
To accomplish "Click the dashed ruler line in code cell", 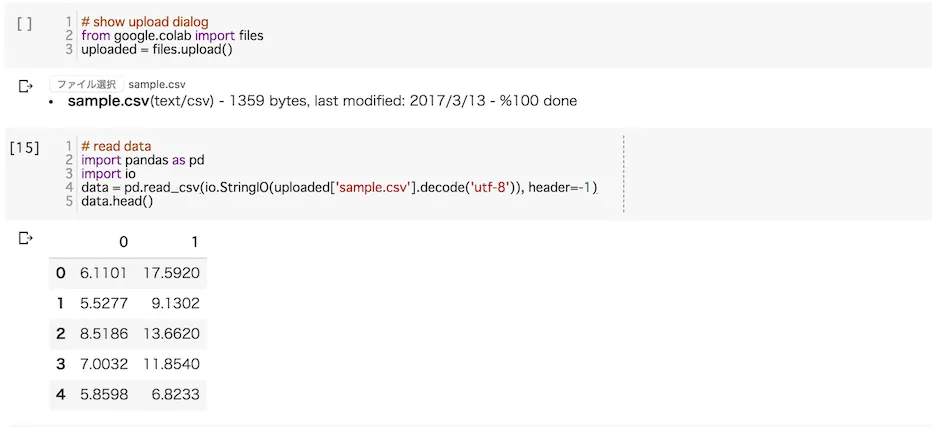I will coord(624,174).
